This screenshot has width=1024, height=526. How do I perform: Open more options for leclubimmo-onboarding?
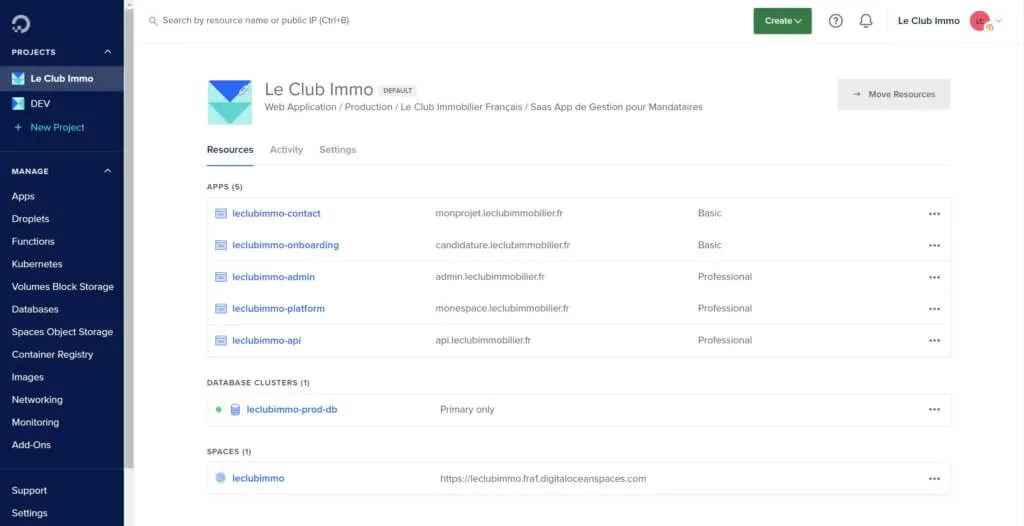tap(935, 246)
